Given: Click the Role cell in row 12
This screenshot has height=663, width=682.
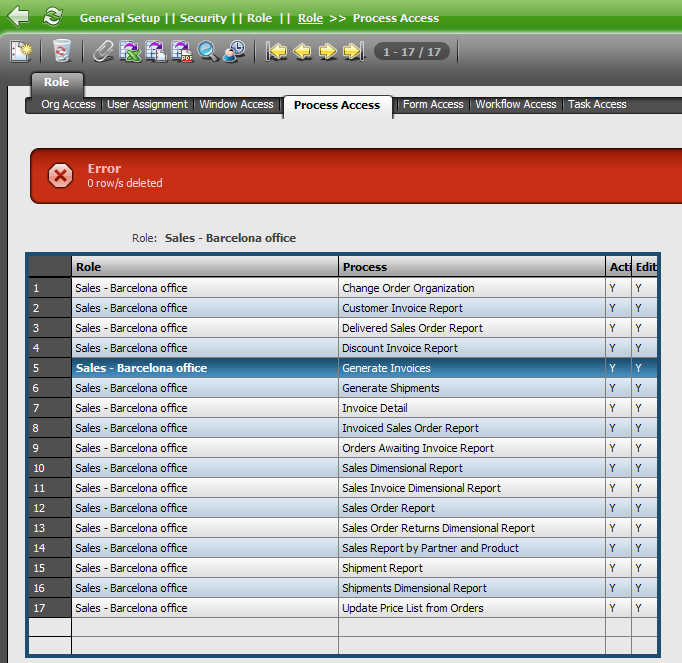Looking at the screenshot, I should [205, 508].
